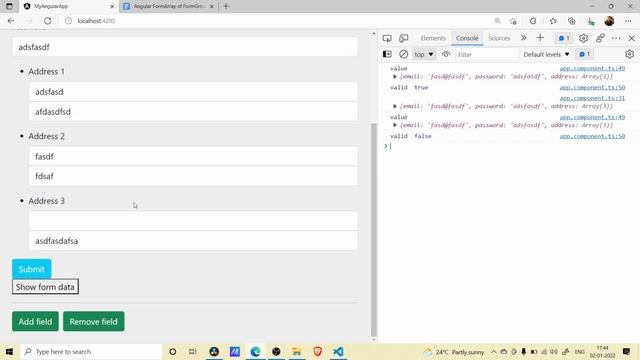This screenshot has width=640, height=360.
Task: Open app.component.ts:49 link in first log
Action: point(592,69)
